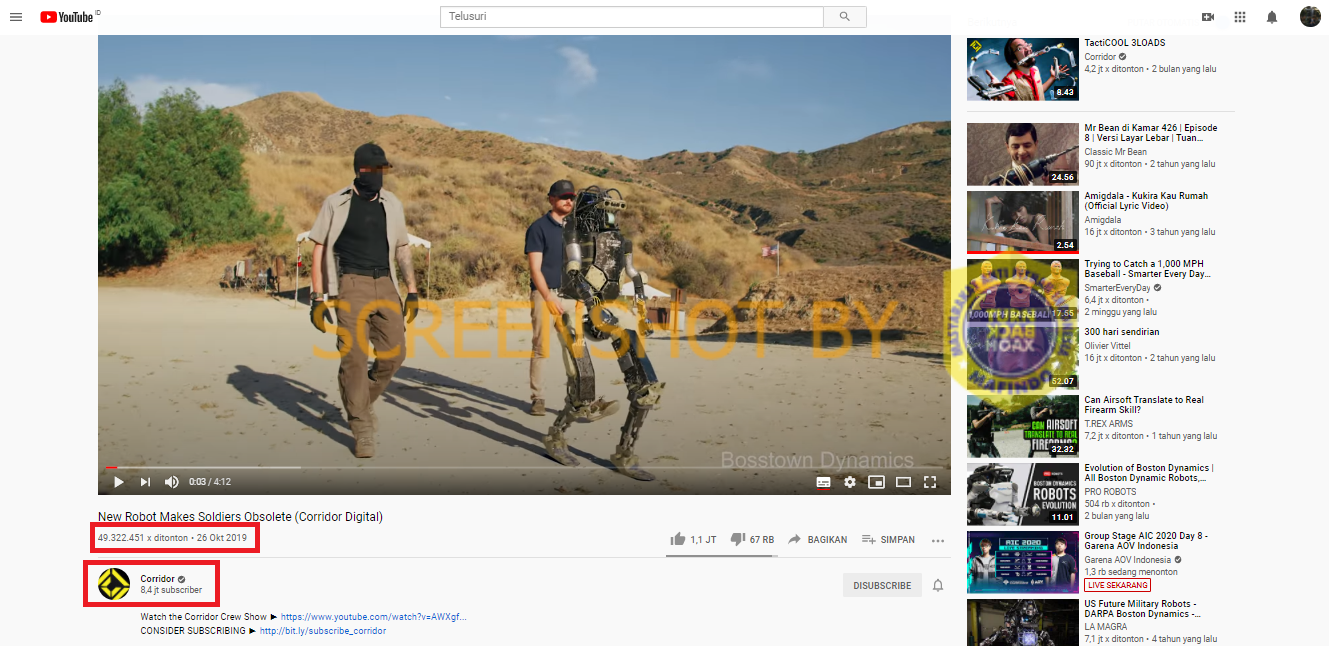This screenshot has height=646, width=1329.
Task: Toggle subtitles/closed captions button
Action: [823, 482]
